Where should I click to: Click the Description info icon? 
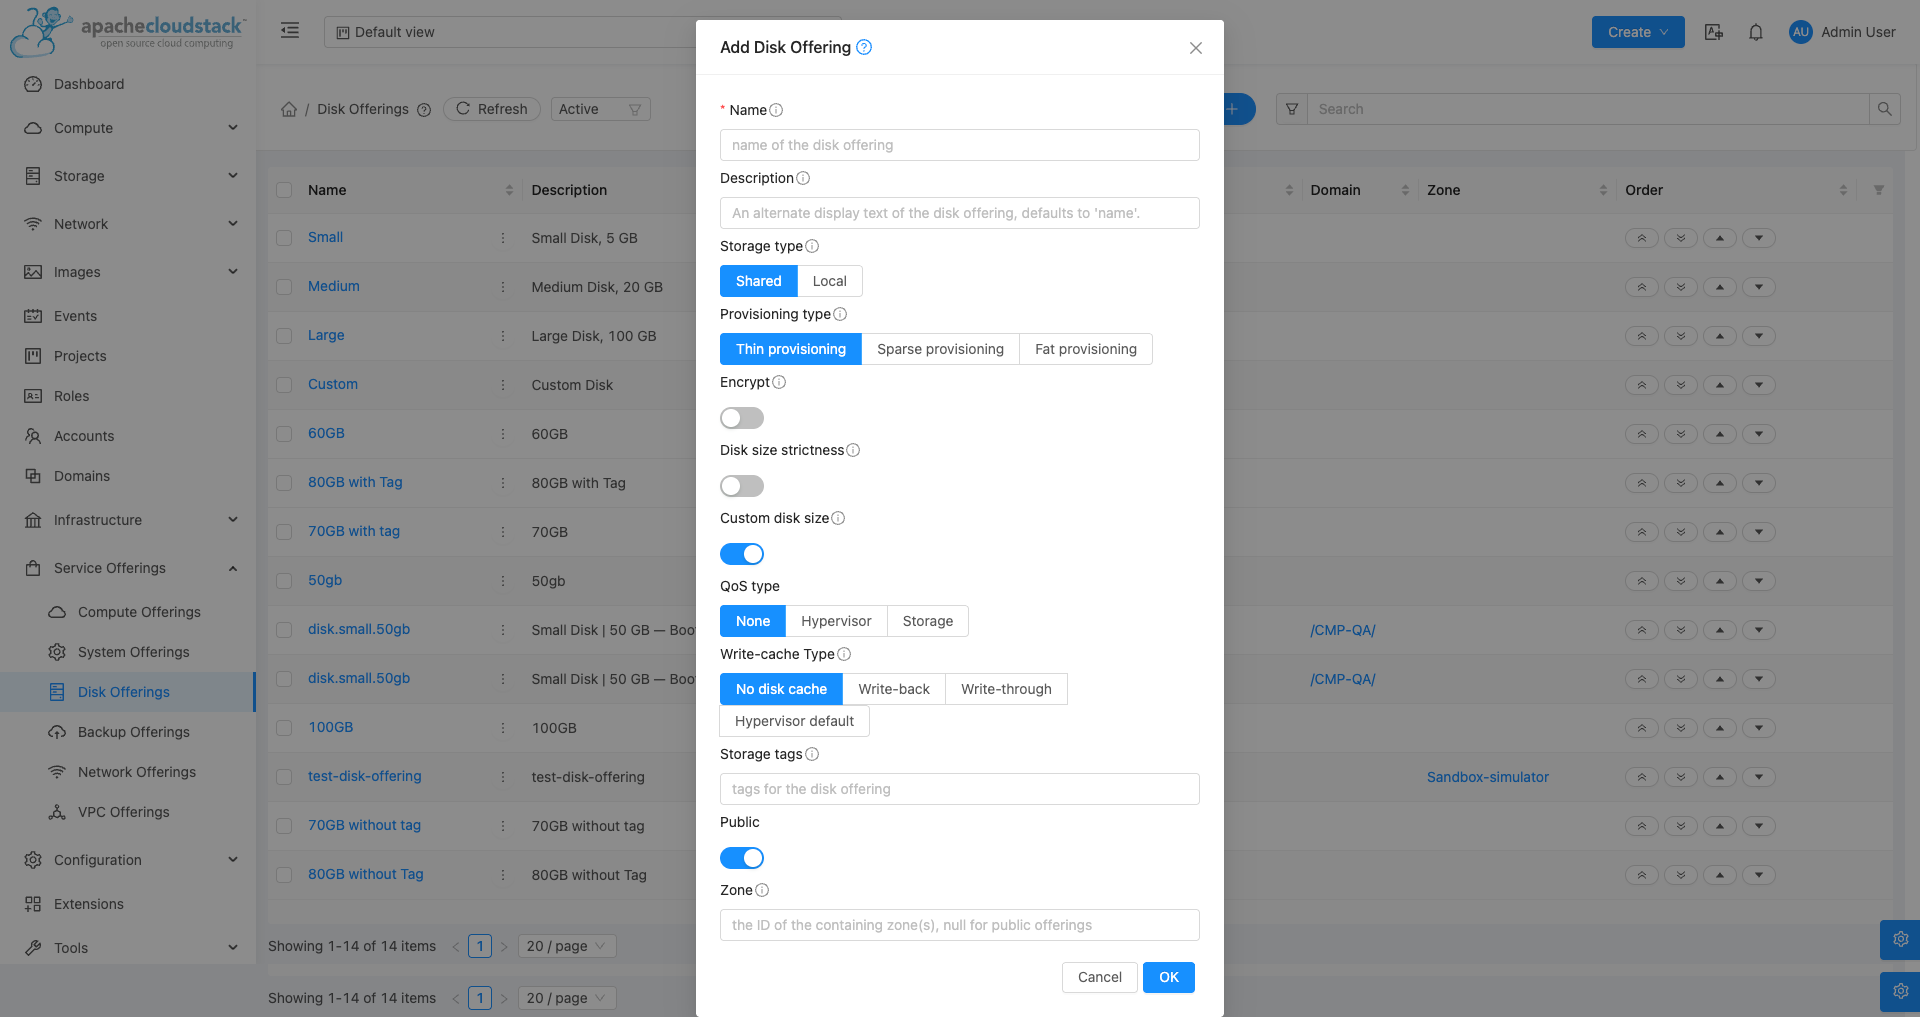(803, 178)
